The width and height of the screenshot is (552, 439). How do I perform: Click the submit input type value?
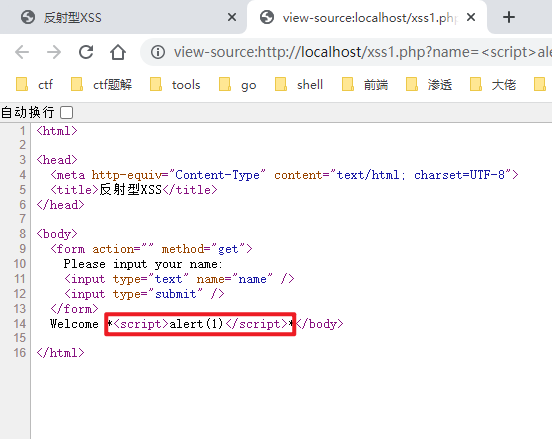tap(176, 294)
